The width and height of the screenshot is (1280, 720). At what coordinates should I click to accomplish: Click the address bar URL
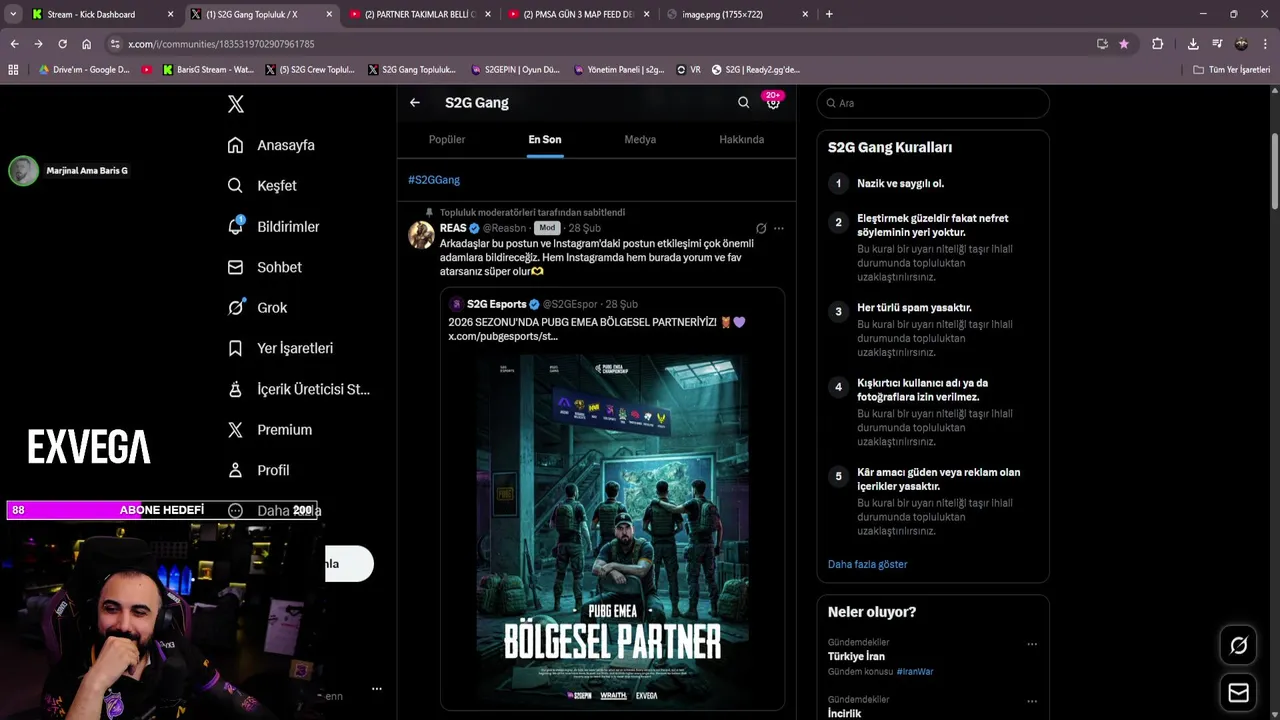(221, 44)
